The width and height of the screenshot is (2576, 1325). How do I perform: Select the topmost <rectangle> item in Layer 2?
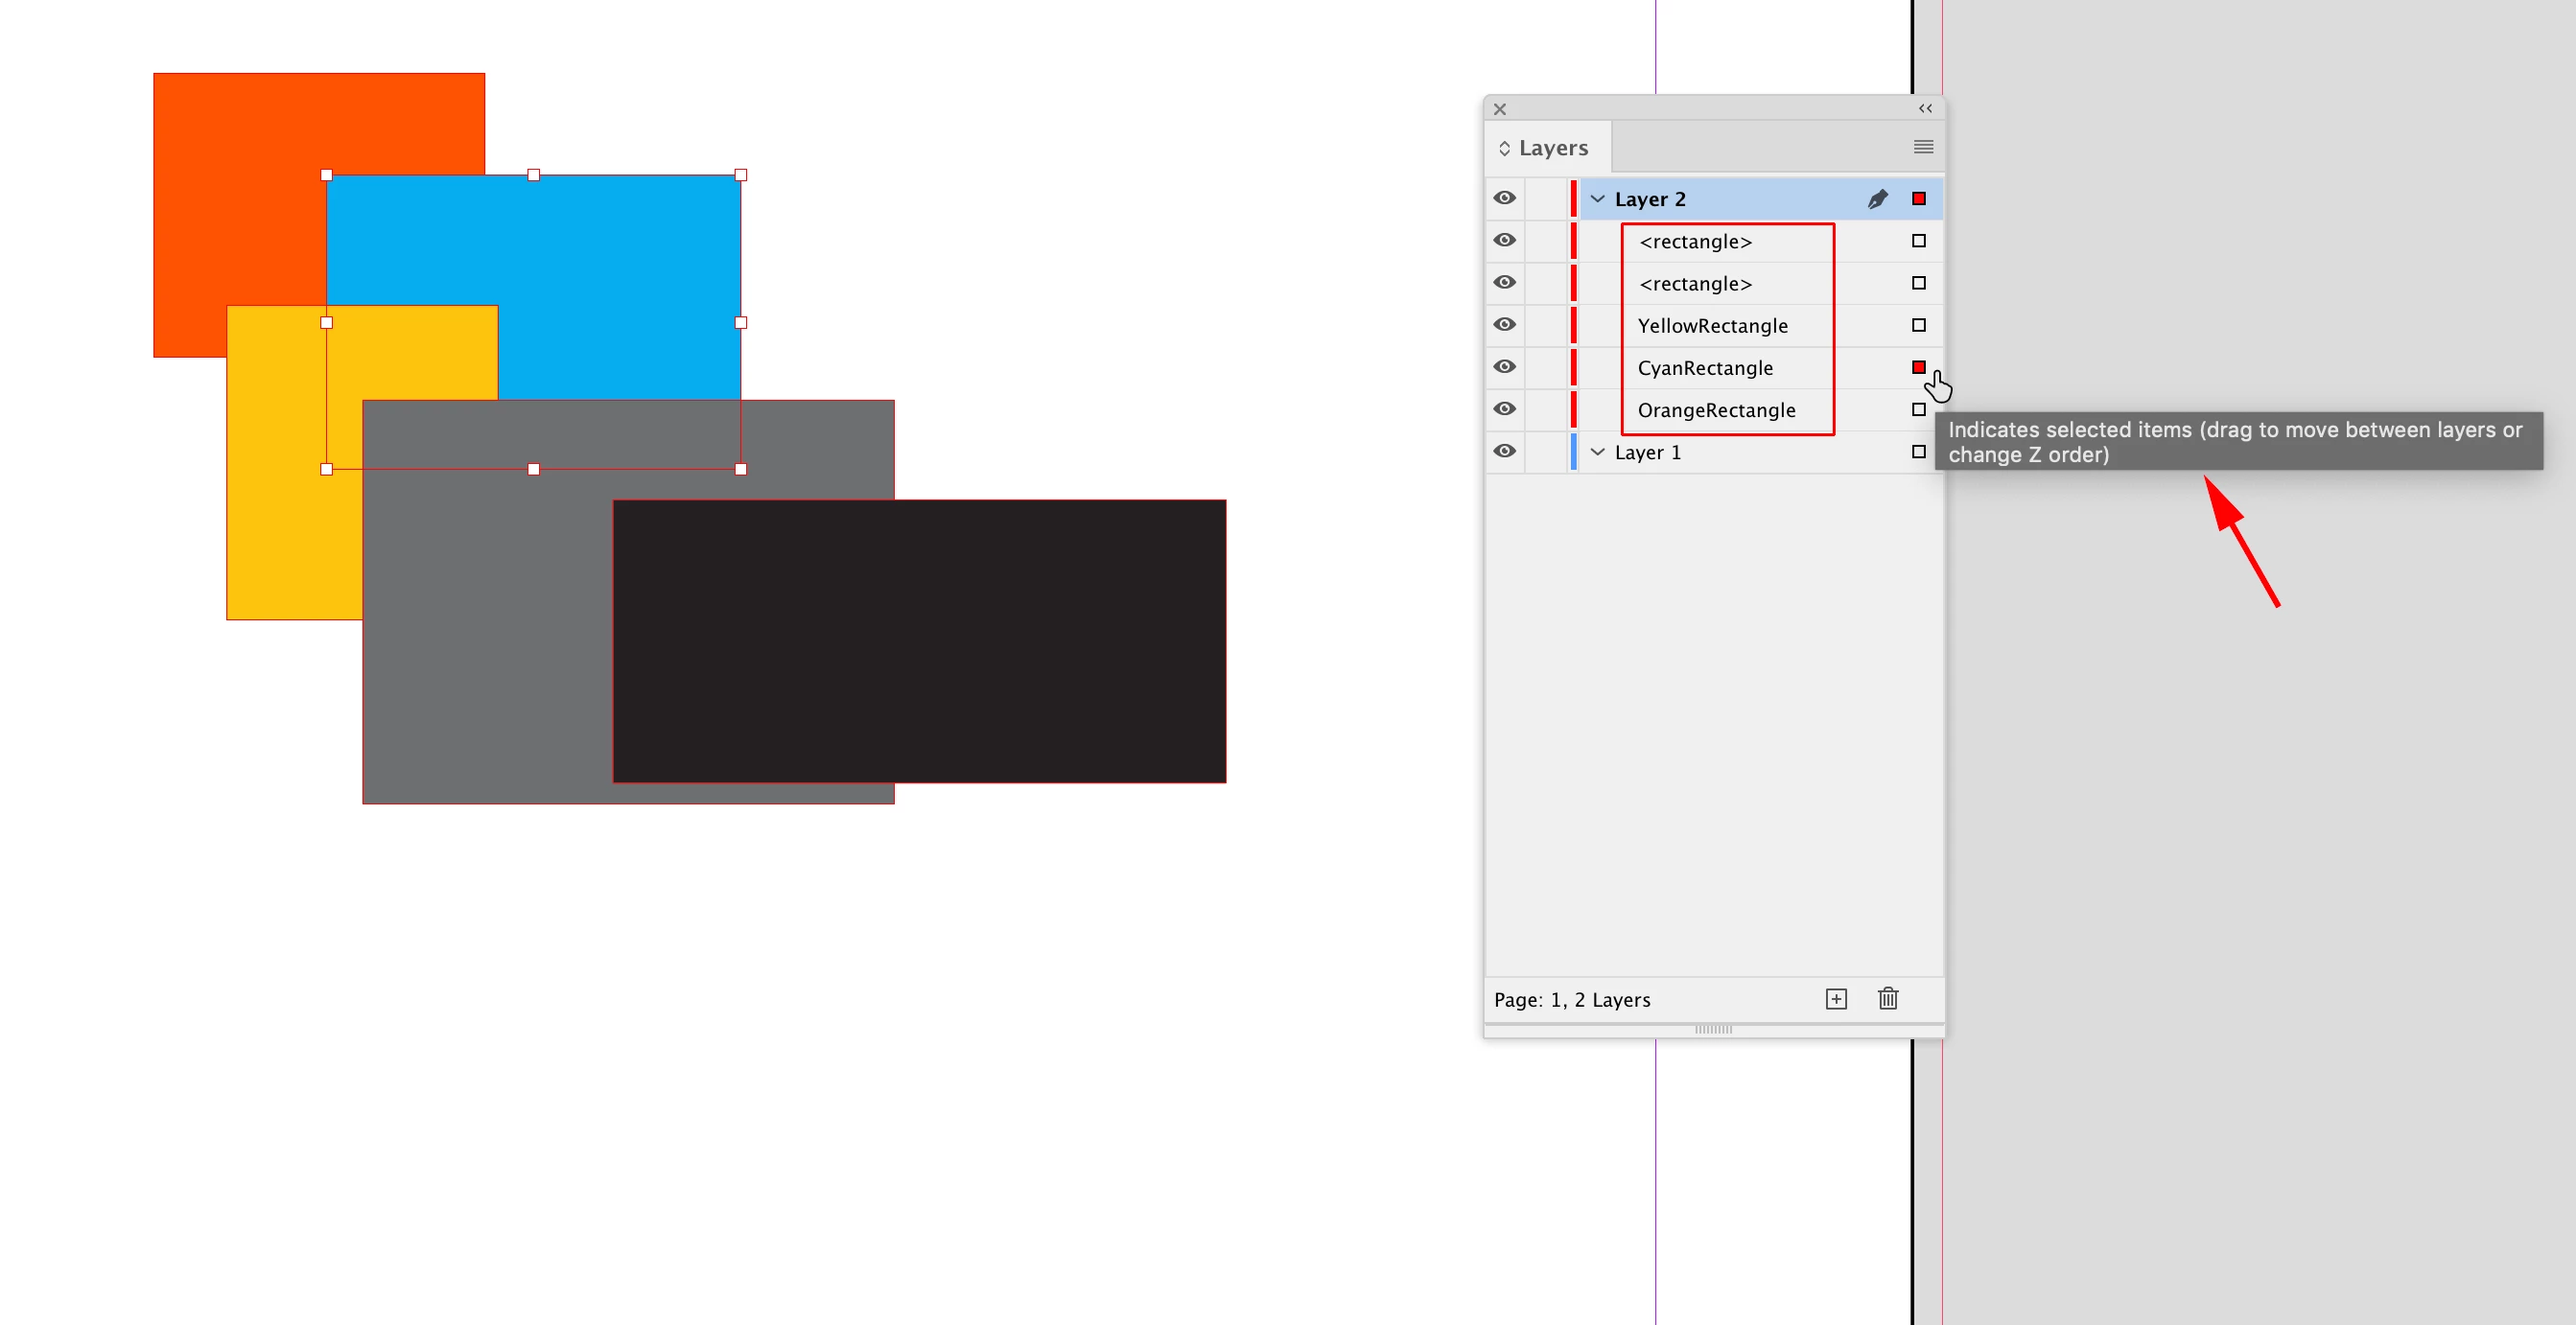(1696, 242)
